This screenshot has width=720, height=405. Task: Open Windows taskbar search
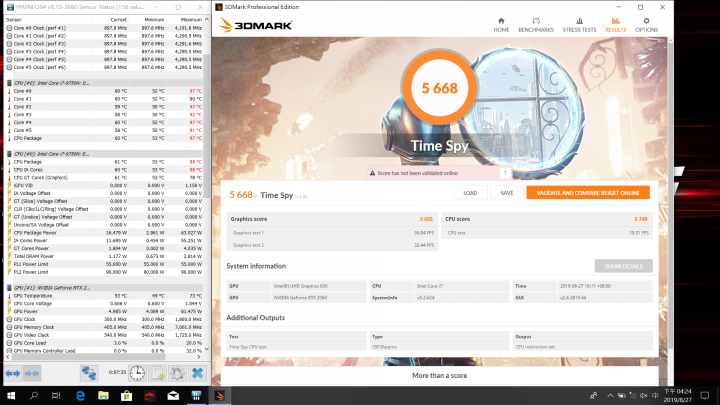34,395
